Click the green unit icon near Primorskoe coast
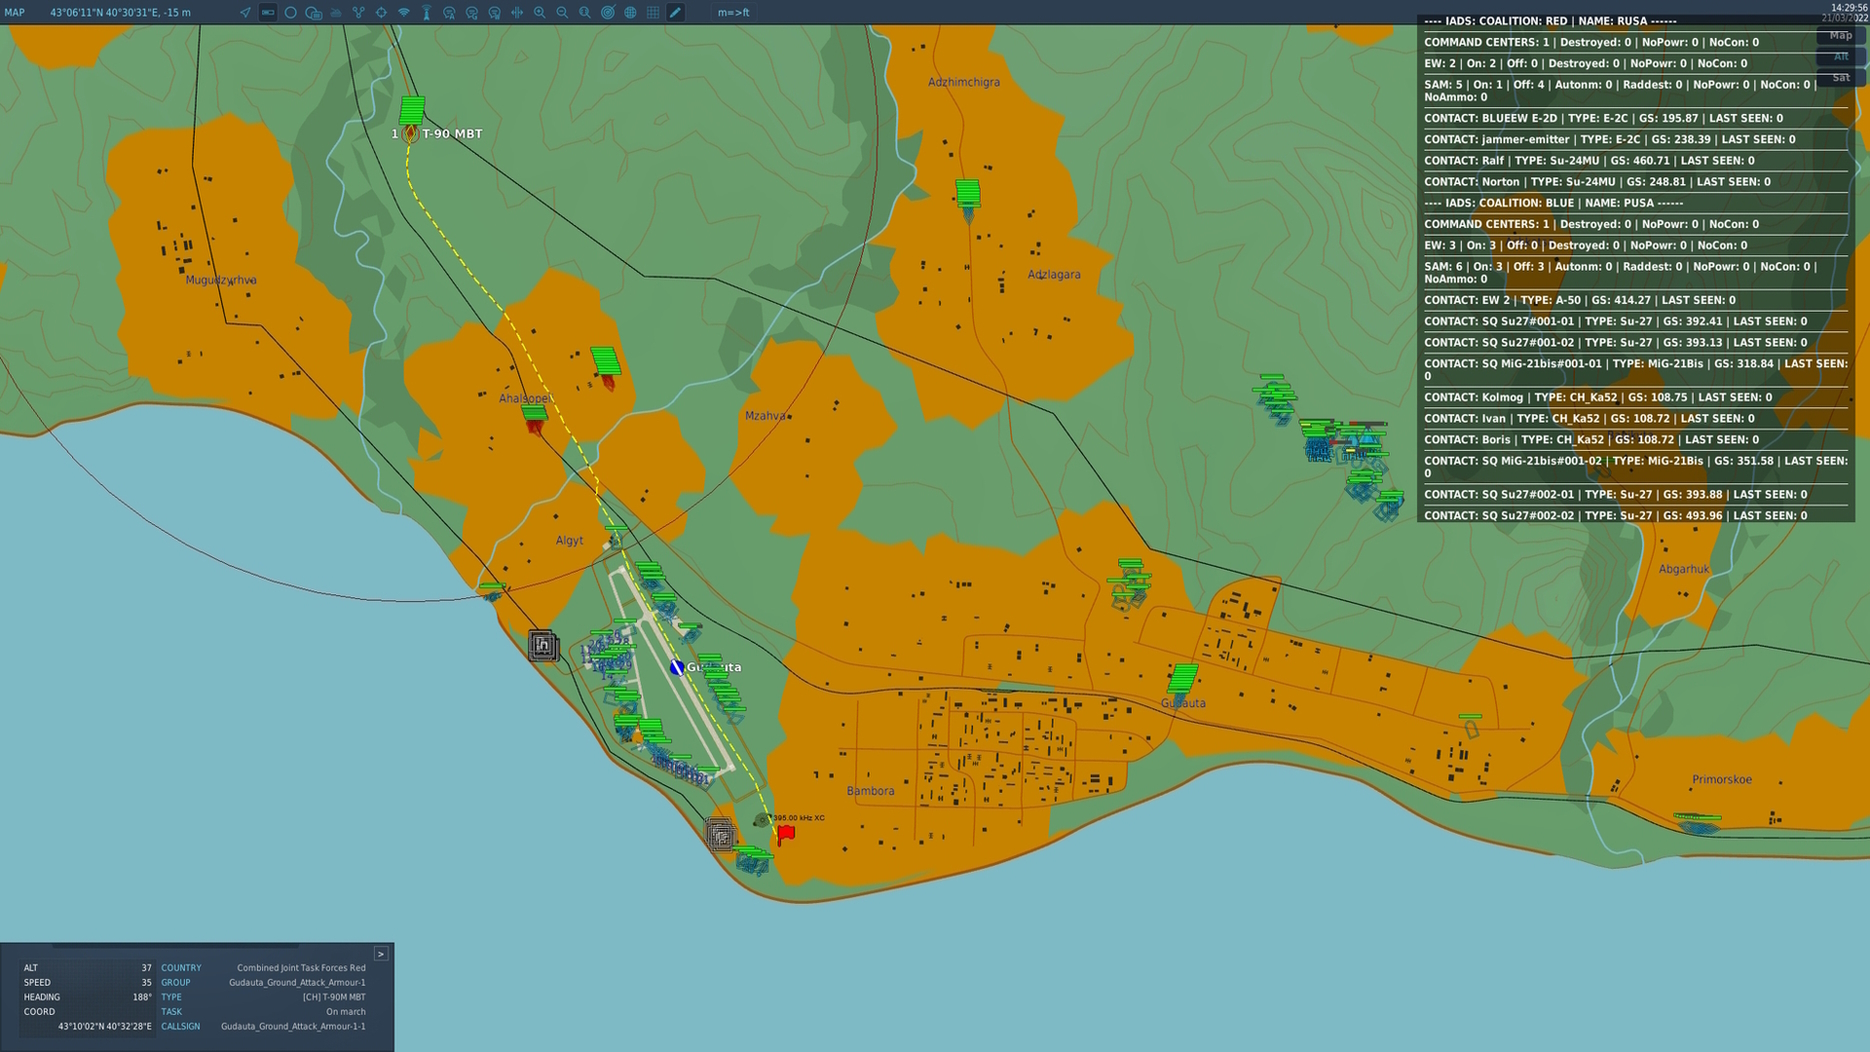Viewport: 1870px width, 1052px height. (1697, 823)
